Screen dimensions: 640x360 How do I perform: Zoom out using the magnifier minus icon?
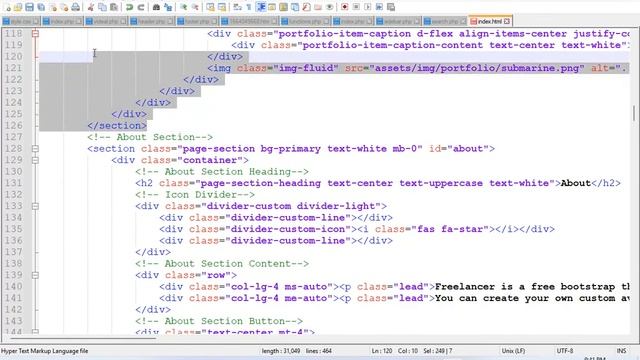point(195,7)
